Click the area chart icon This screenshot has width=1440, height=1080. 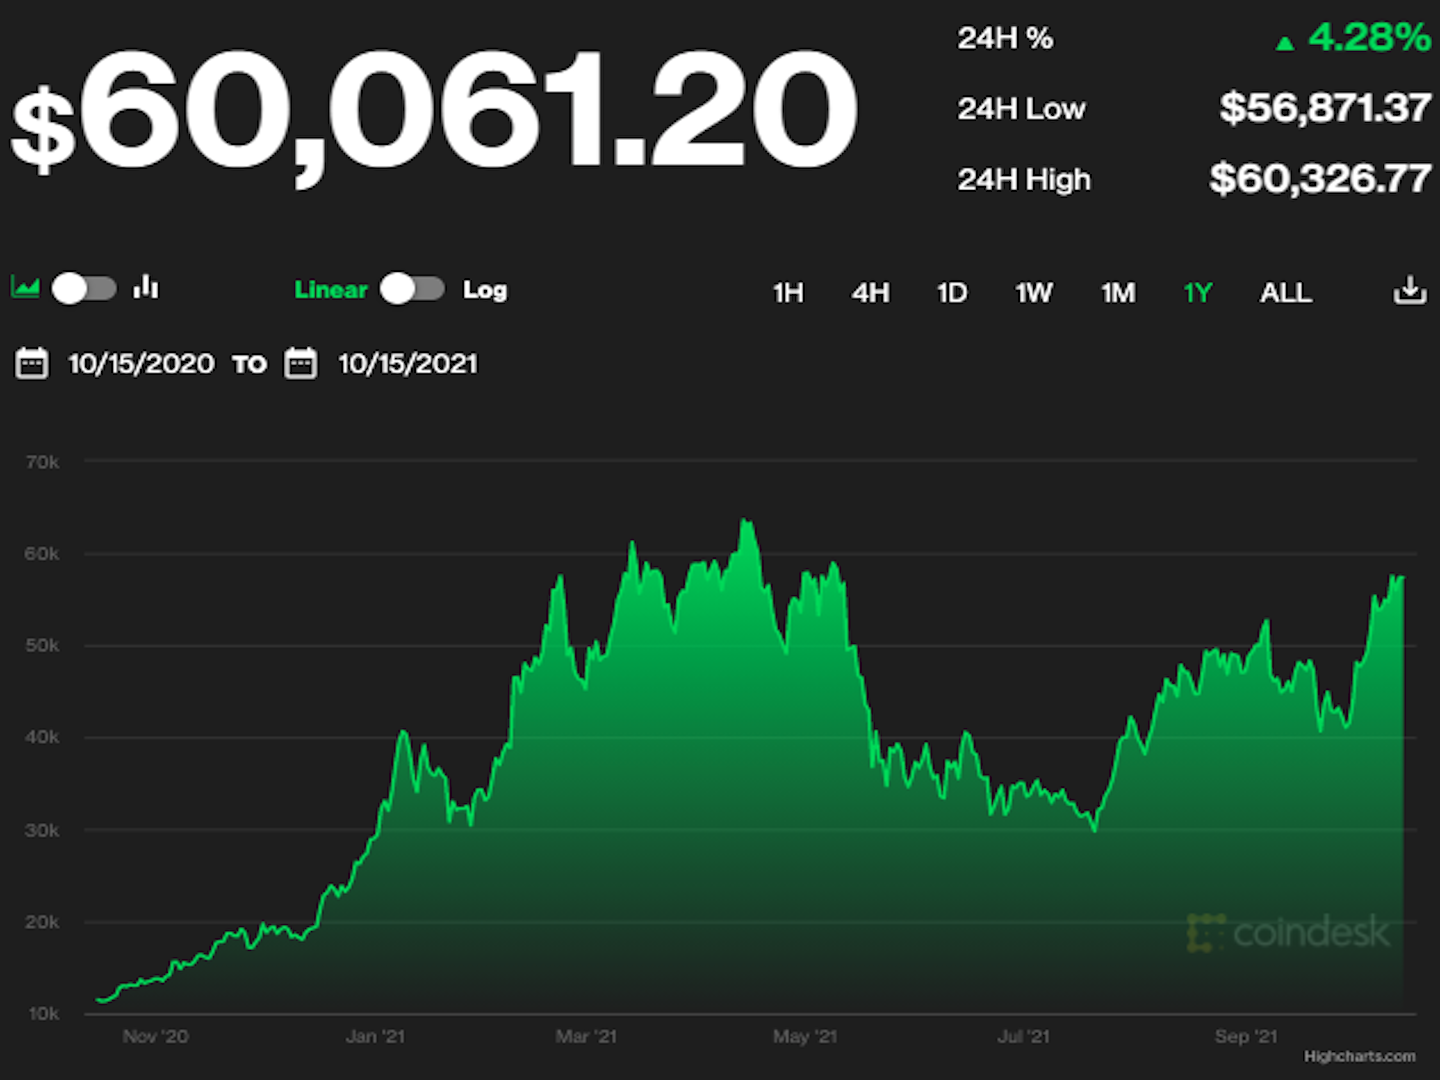click(x=25, y=288)
